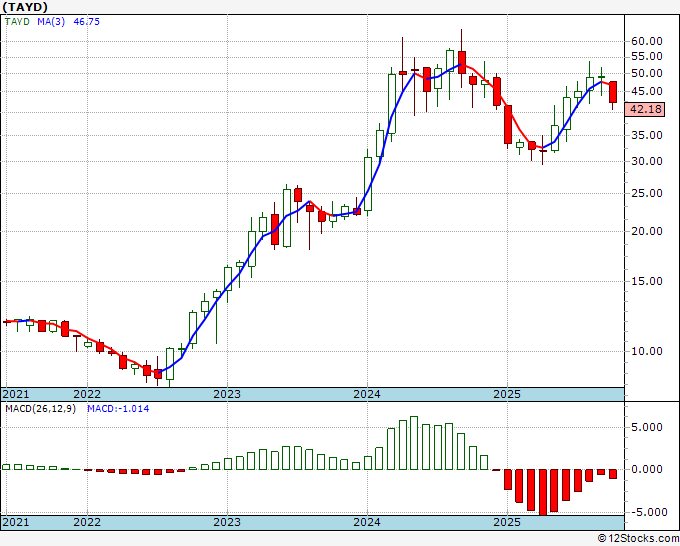
Task: Click the 25.00 price axis label
Action: pyautogui.click(x=647, y=193)
